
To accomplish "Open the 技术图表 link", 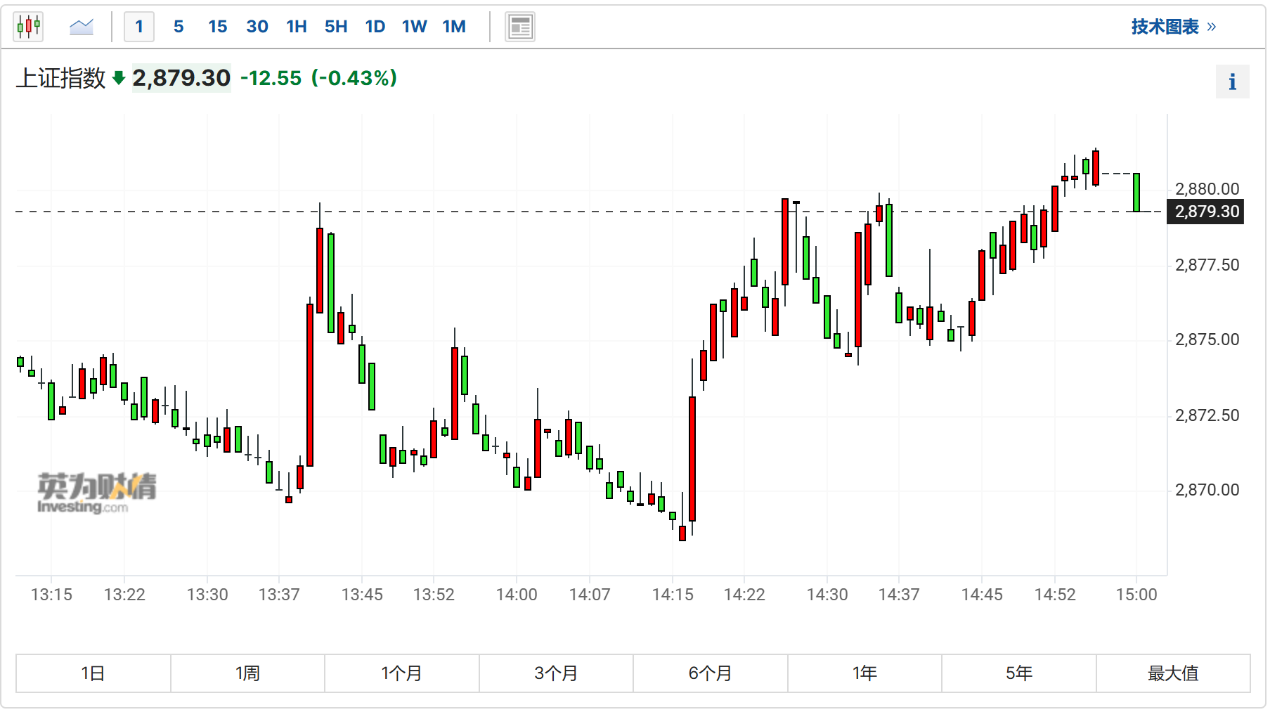I will click(x=1173, y=27).
